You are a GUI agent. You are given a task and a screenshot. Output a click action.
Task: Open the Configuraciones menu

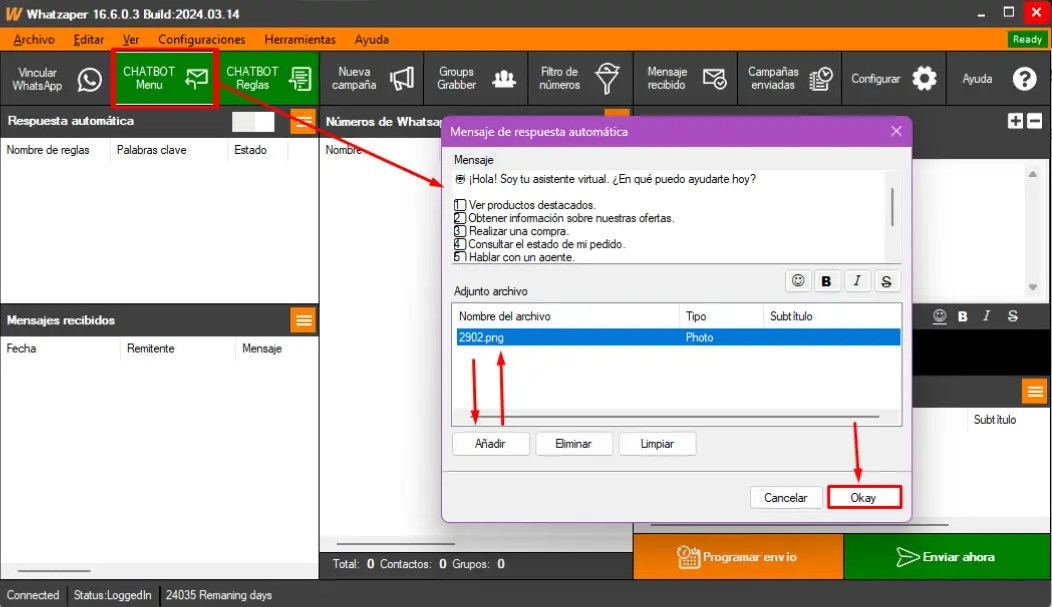(x=201, y=39)
